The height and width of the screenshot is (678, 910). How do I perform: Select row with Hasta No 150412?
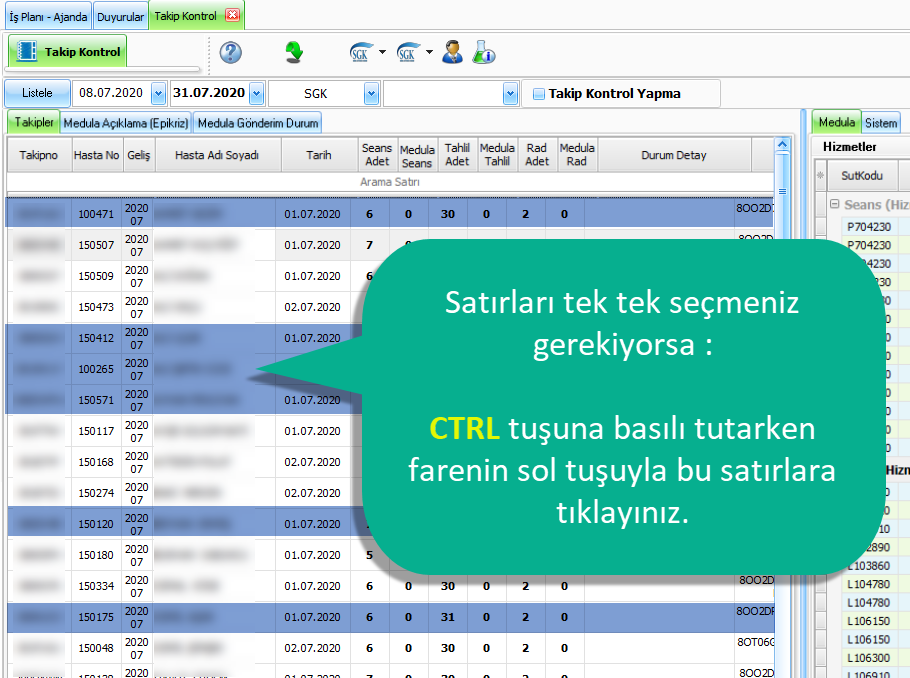[390, 338]
